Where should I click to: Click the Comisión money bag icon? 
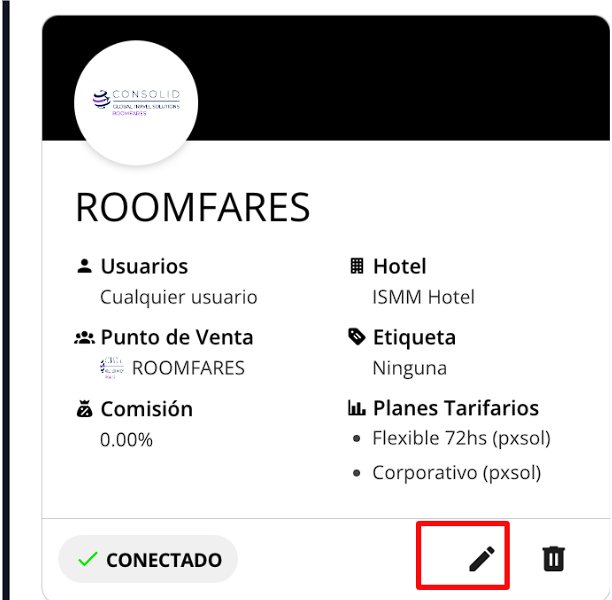tap(84, 408)
